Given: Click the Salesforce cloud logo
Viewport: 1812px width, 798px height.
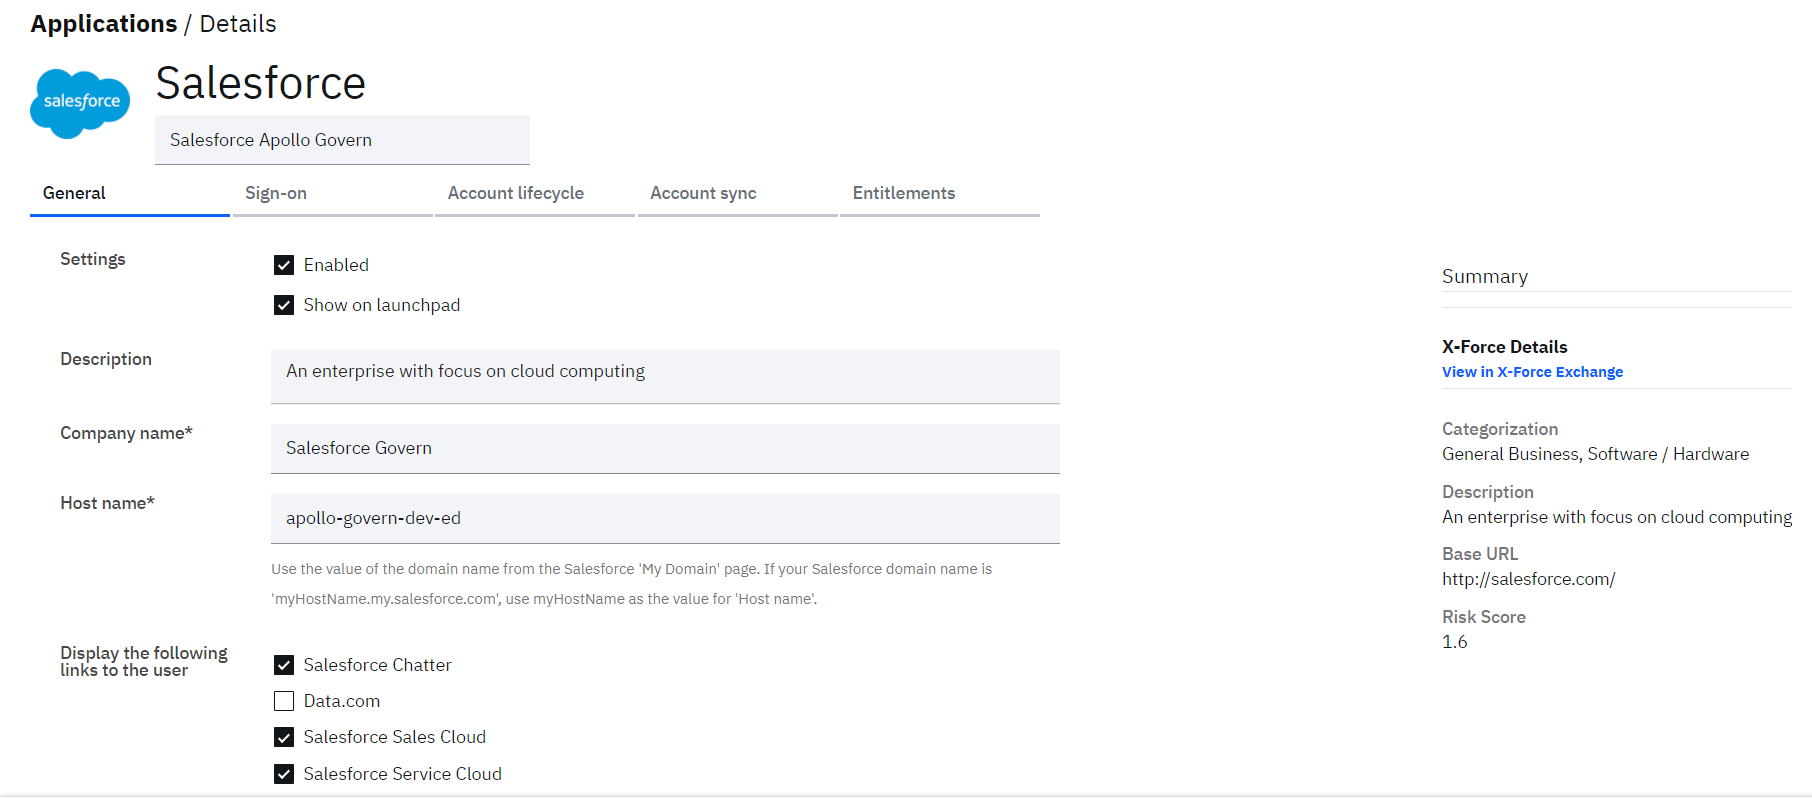Looking at the screenshot, I should click(x=80, y=103).
